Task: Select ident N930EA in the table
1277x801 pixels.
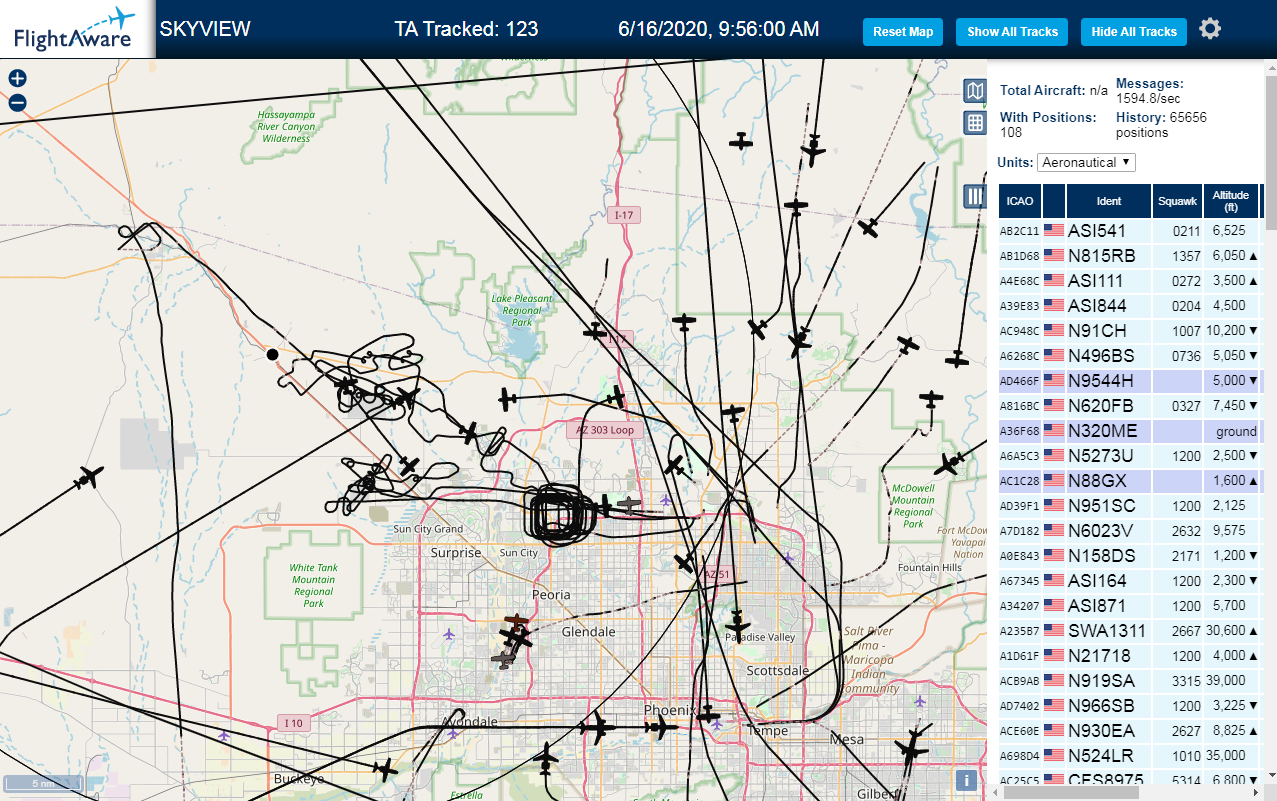Action: point(1102,730)
